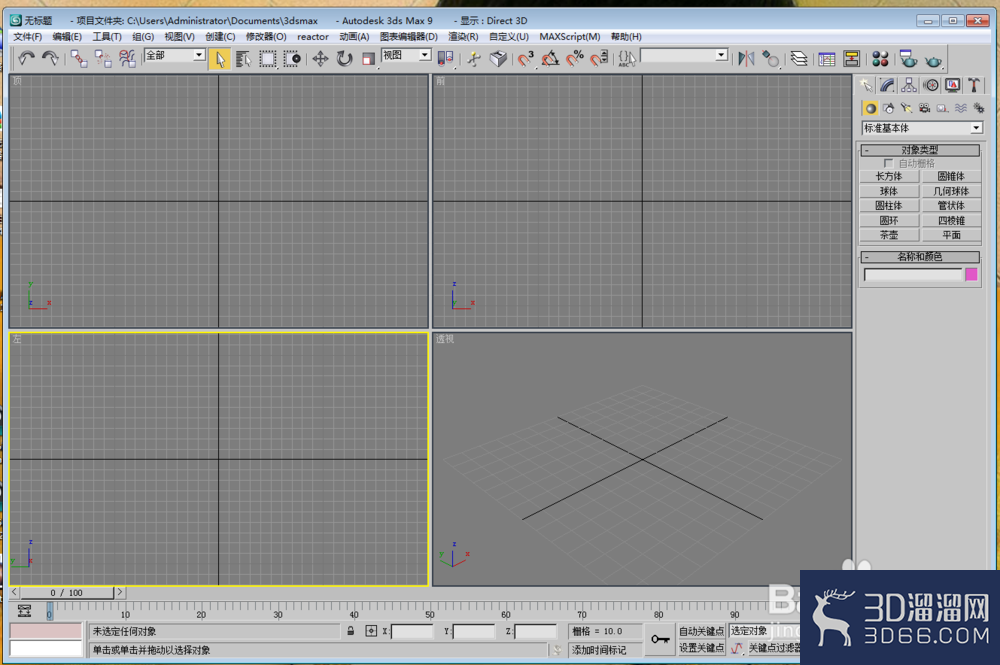The image size is (1000, 665).
Task: Select the Unlink Selection tool
Action: click(103, 59)
